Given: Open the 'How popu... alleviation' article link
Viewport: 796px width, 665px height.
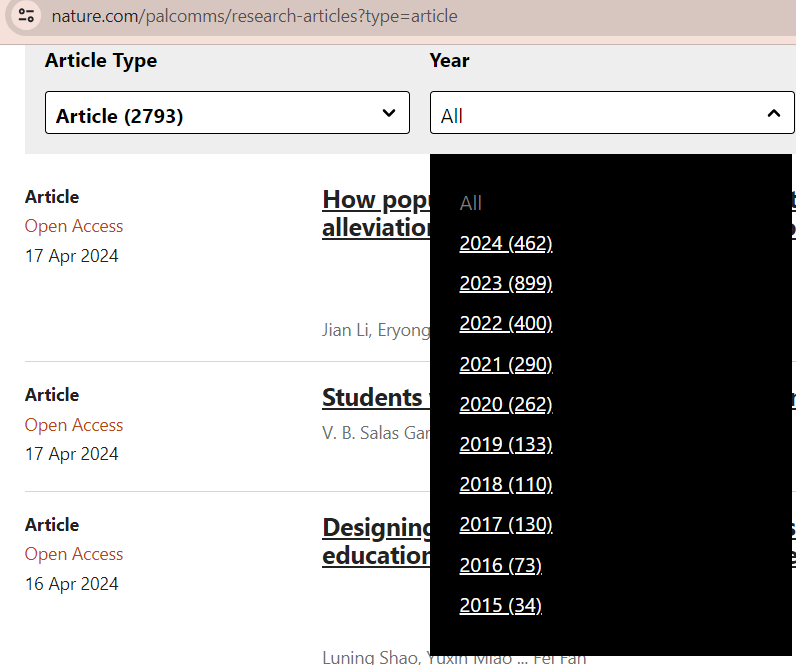Looking at the screenshot, I should point(375,213).
